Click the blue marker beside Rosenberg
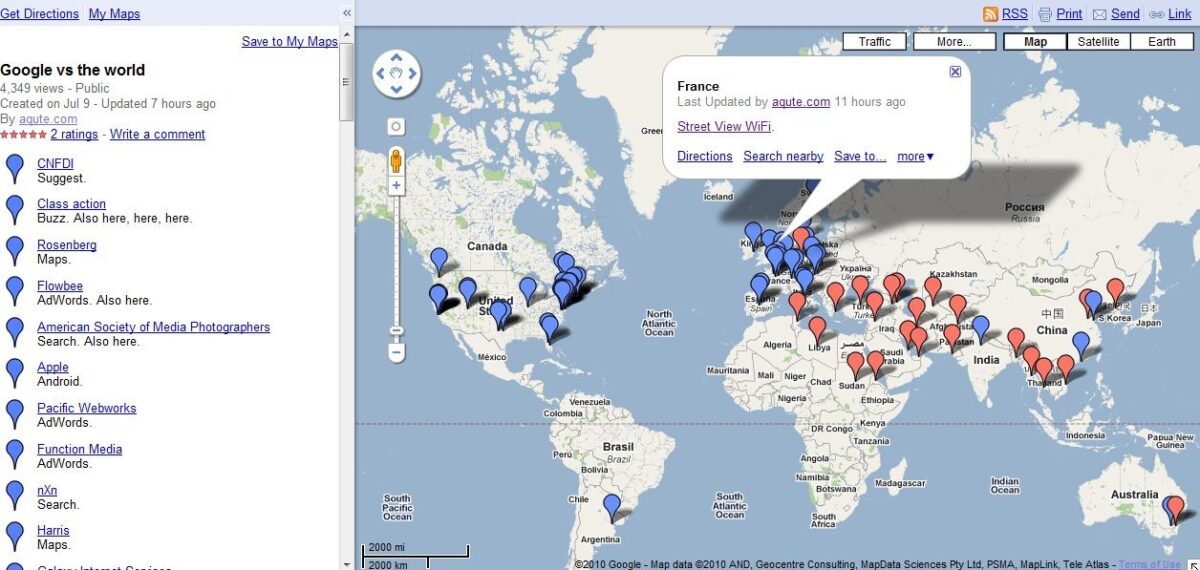This screenshot has height=570, width=1200. (x=15, y=250)
